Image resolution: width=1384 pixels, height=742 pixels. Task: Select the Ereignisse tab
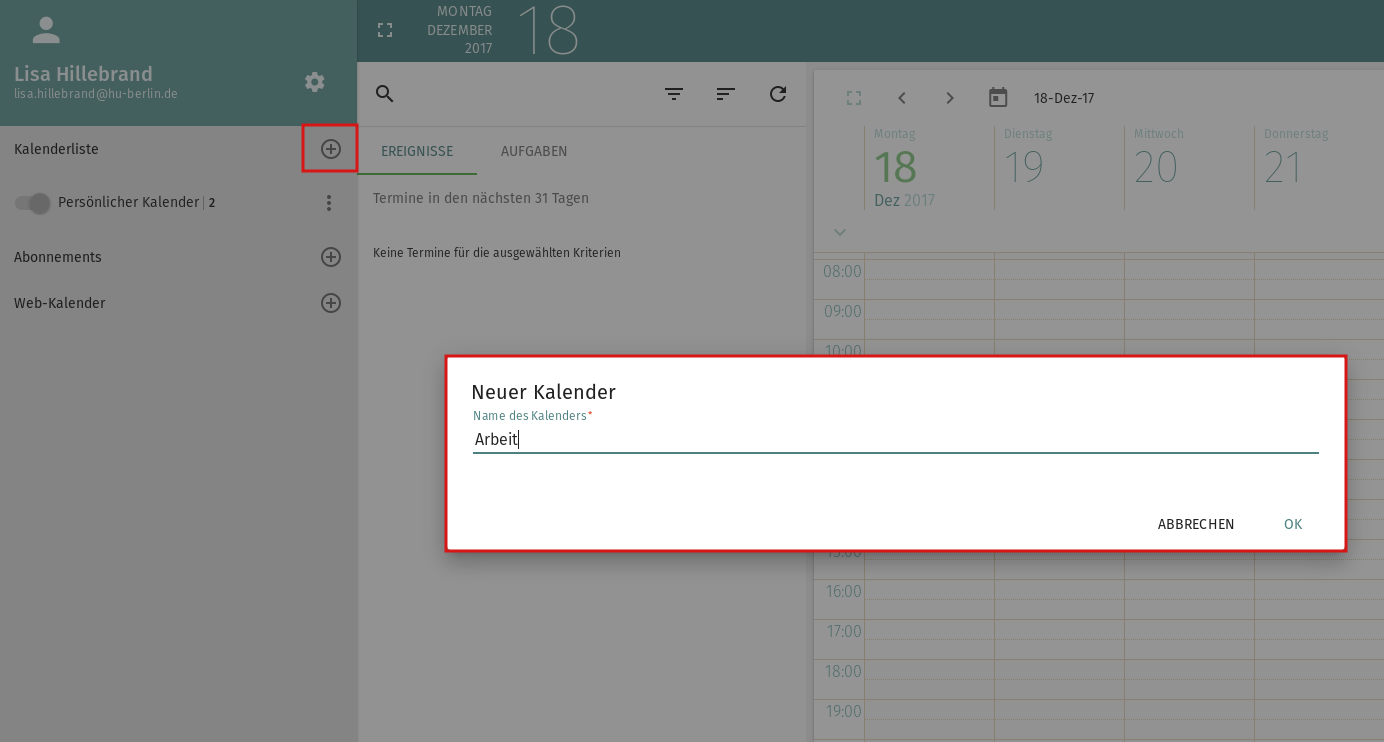[417, 151]
